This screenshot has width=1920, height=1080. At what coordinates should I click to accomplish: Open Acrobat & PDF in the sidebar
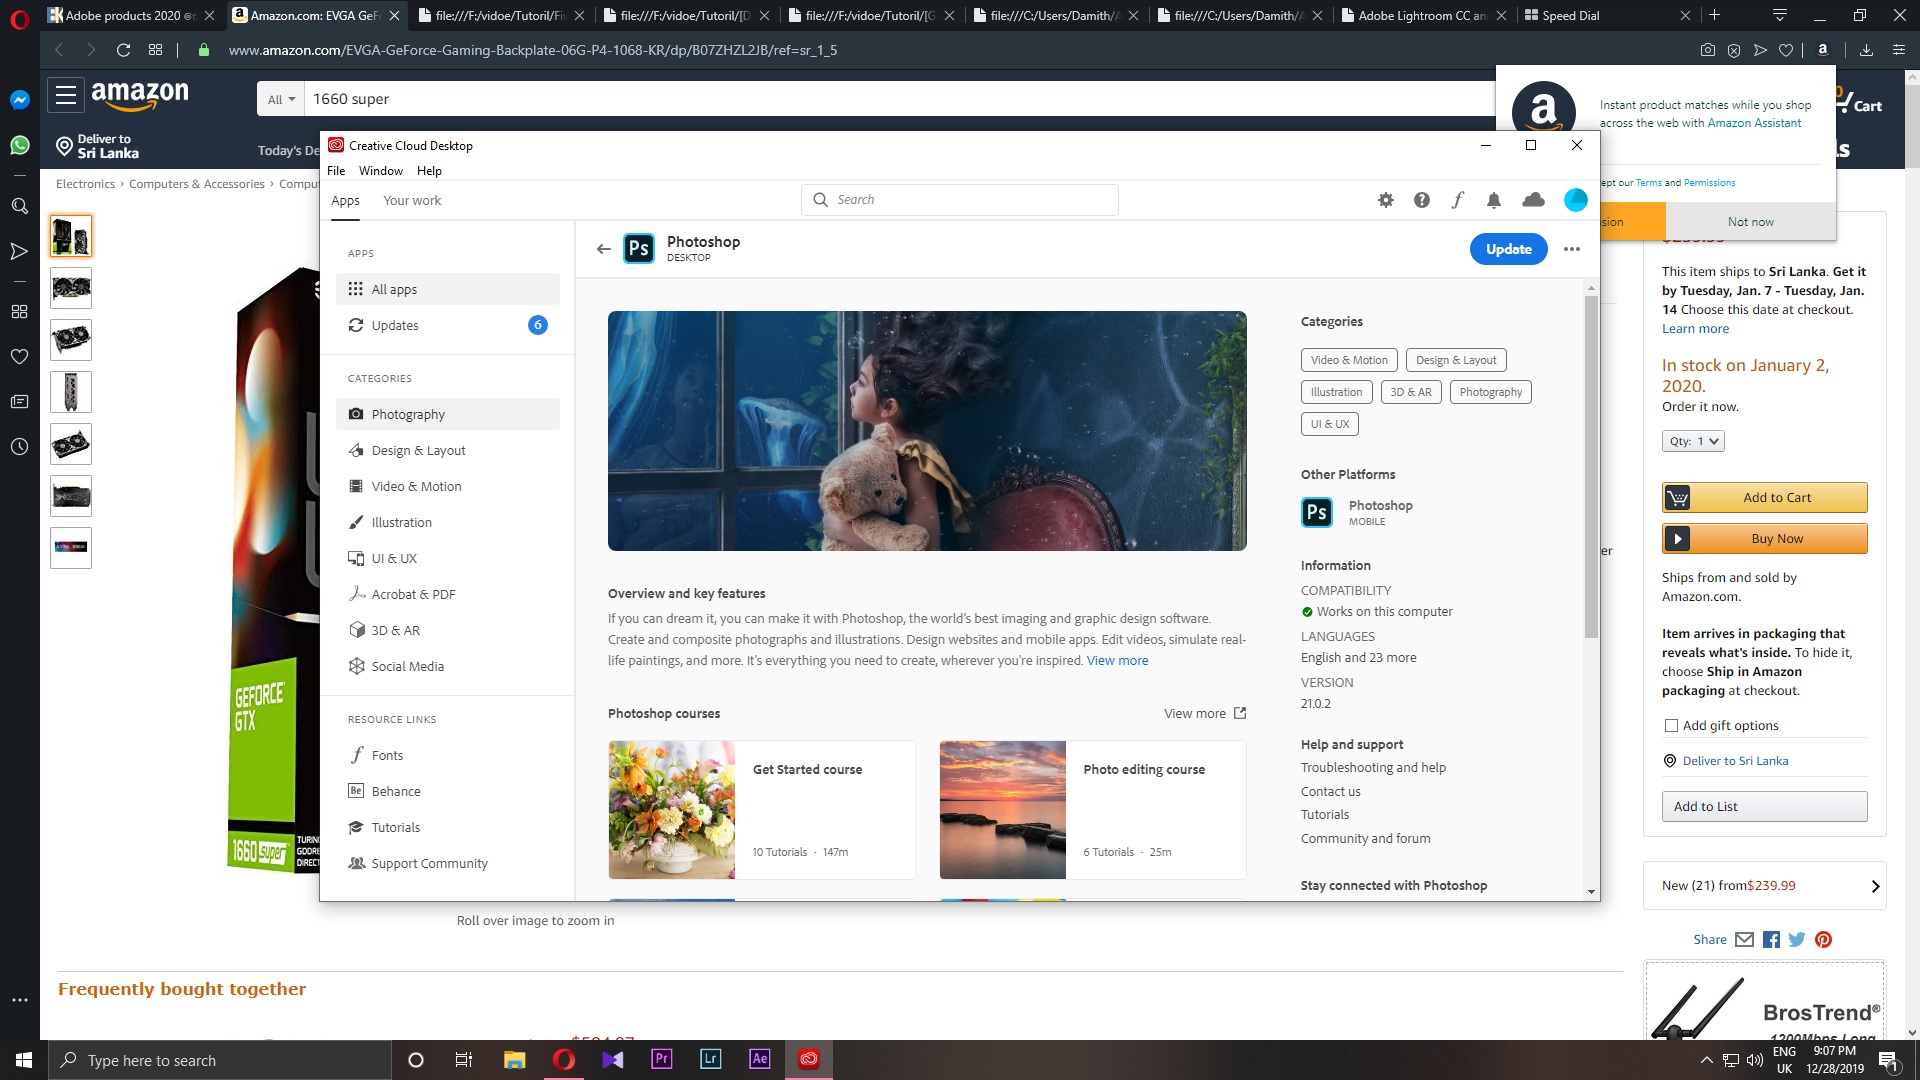448,594
